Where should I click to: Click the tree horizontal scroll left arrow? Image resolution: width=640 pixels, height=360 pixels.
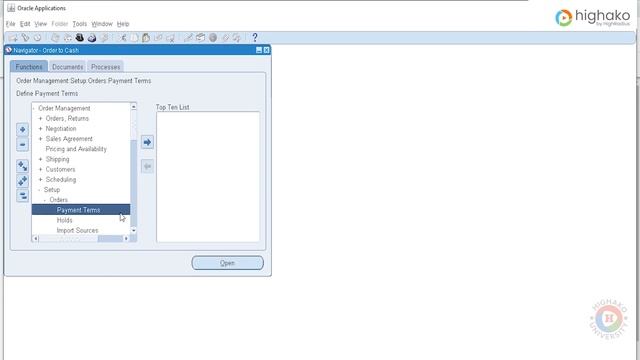(36, 239)
